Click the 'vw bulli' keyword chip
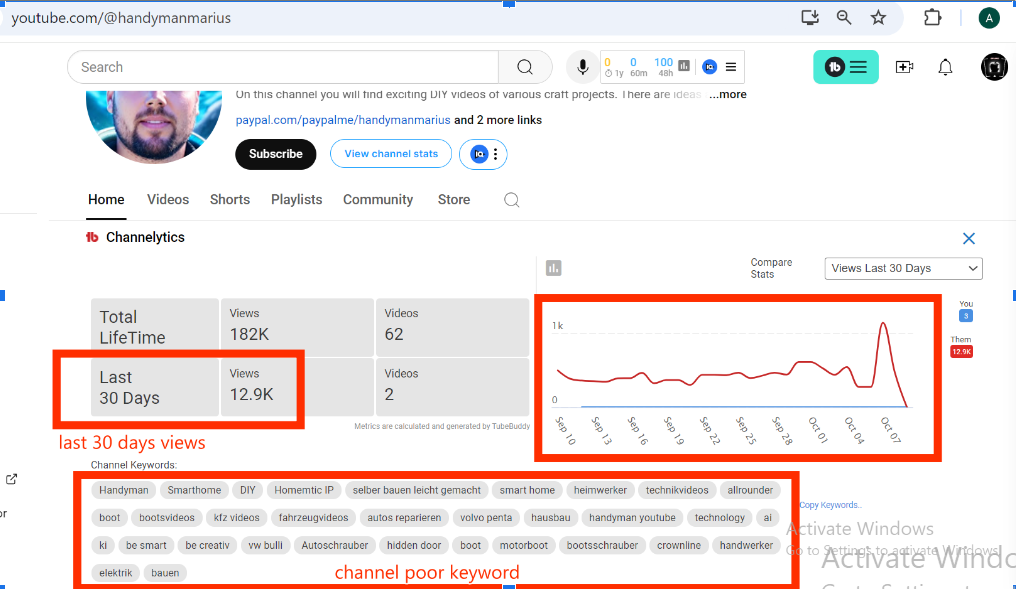This screenshot has height=589, width=1016. tap(266, 546)
